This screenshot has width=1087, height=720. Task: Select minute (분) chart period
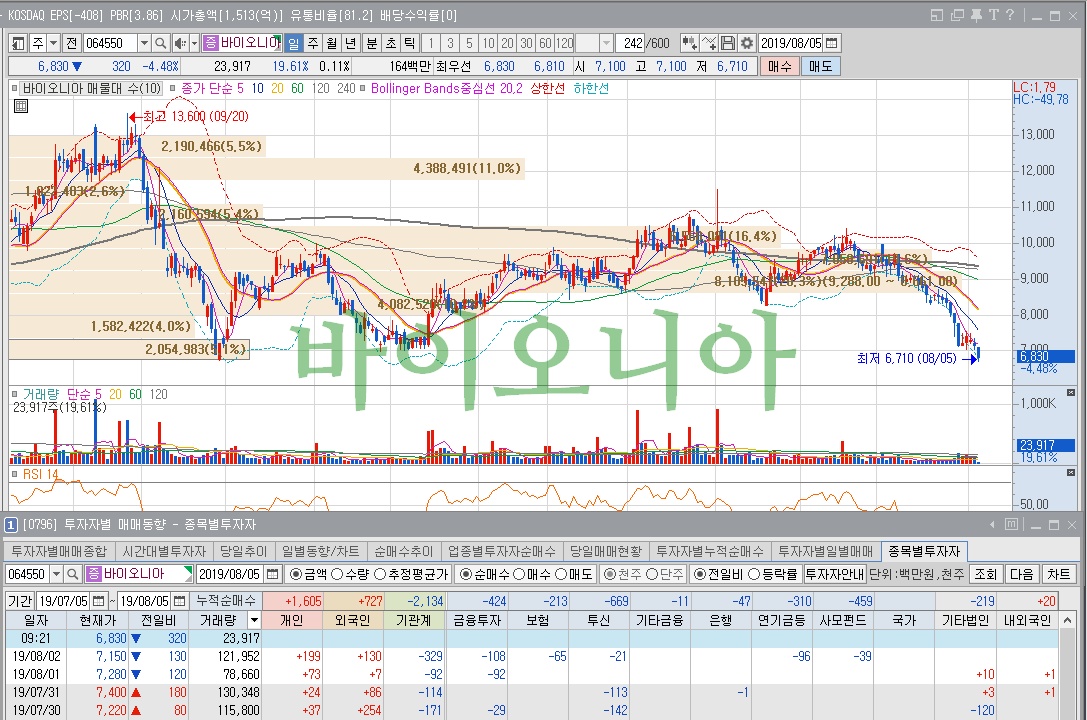(x=372, y=43)
